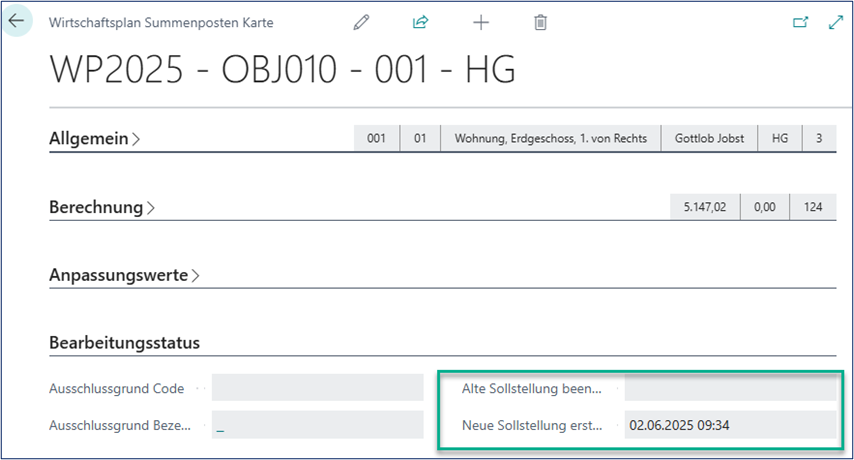The height and width of the screenshot is (460, 854).
Task: Expand the Anpassungswerte section
Action: (x=124, y=275)
